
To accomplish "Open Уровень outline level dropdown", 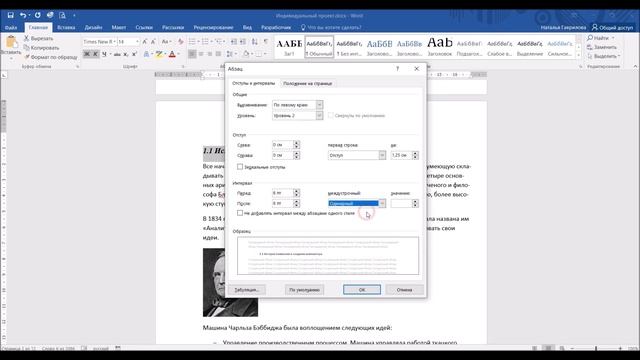I will [x=320, y=116].
